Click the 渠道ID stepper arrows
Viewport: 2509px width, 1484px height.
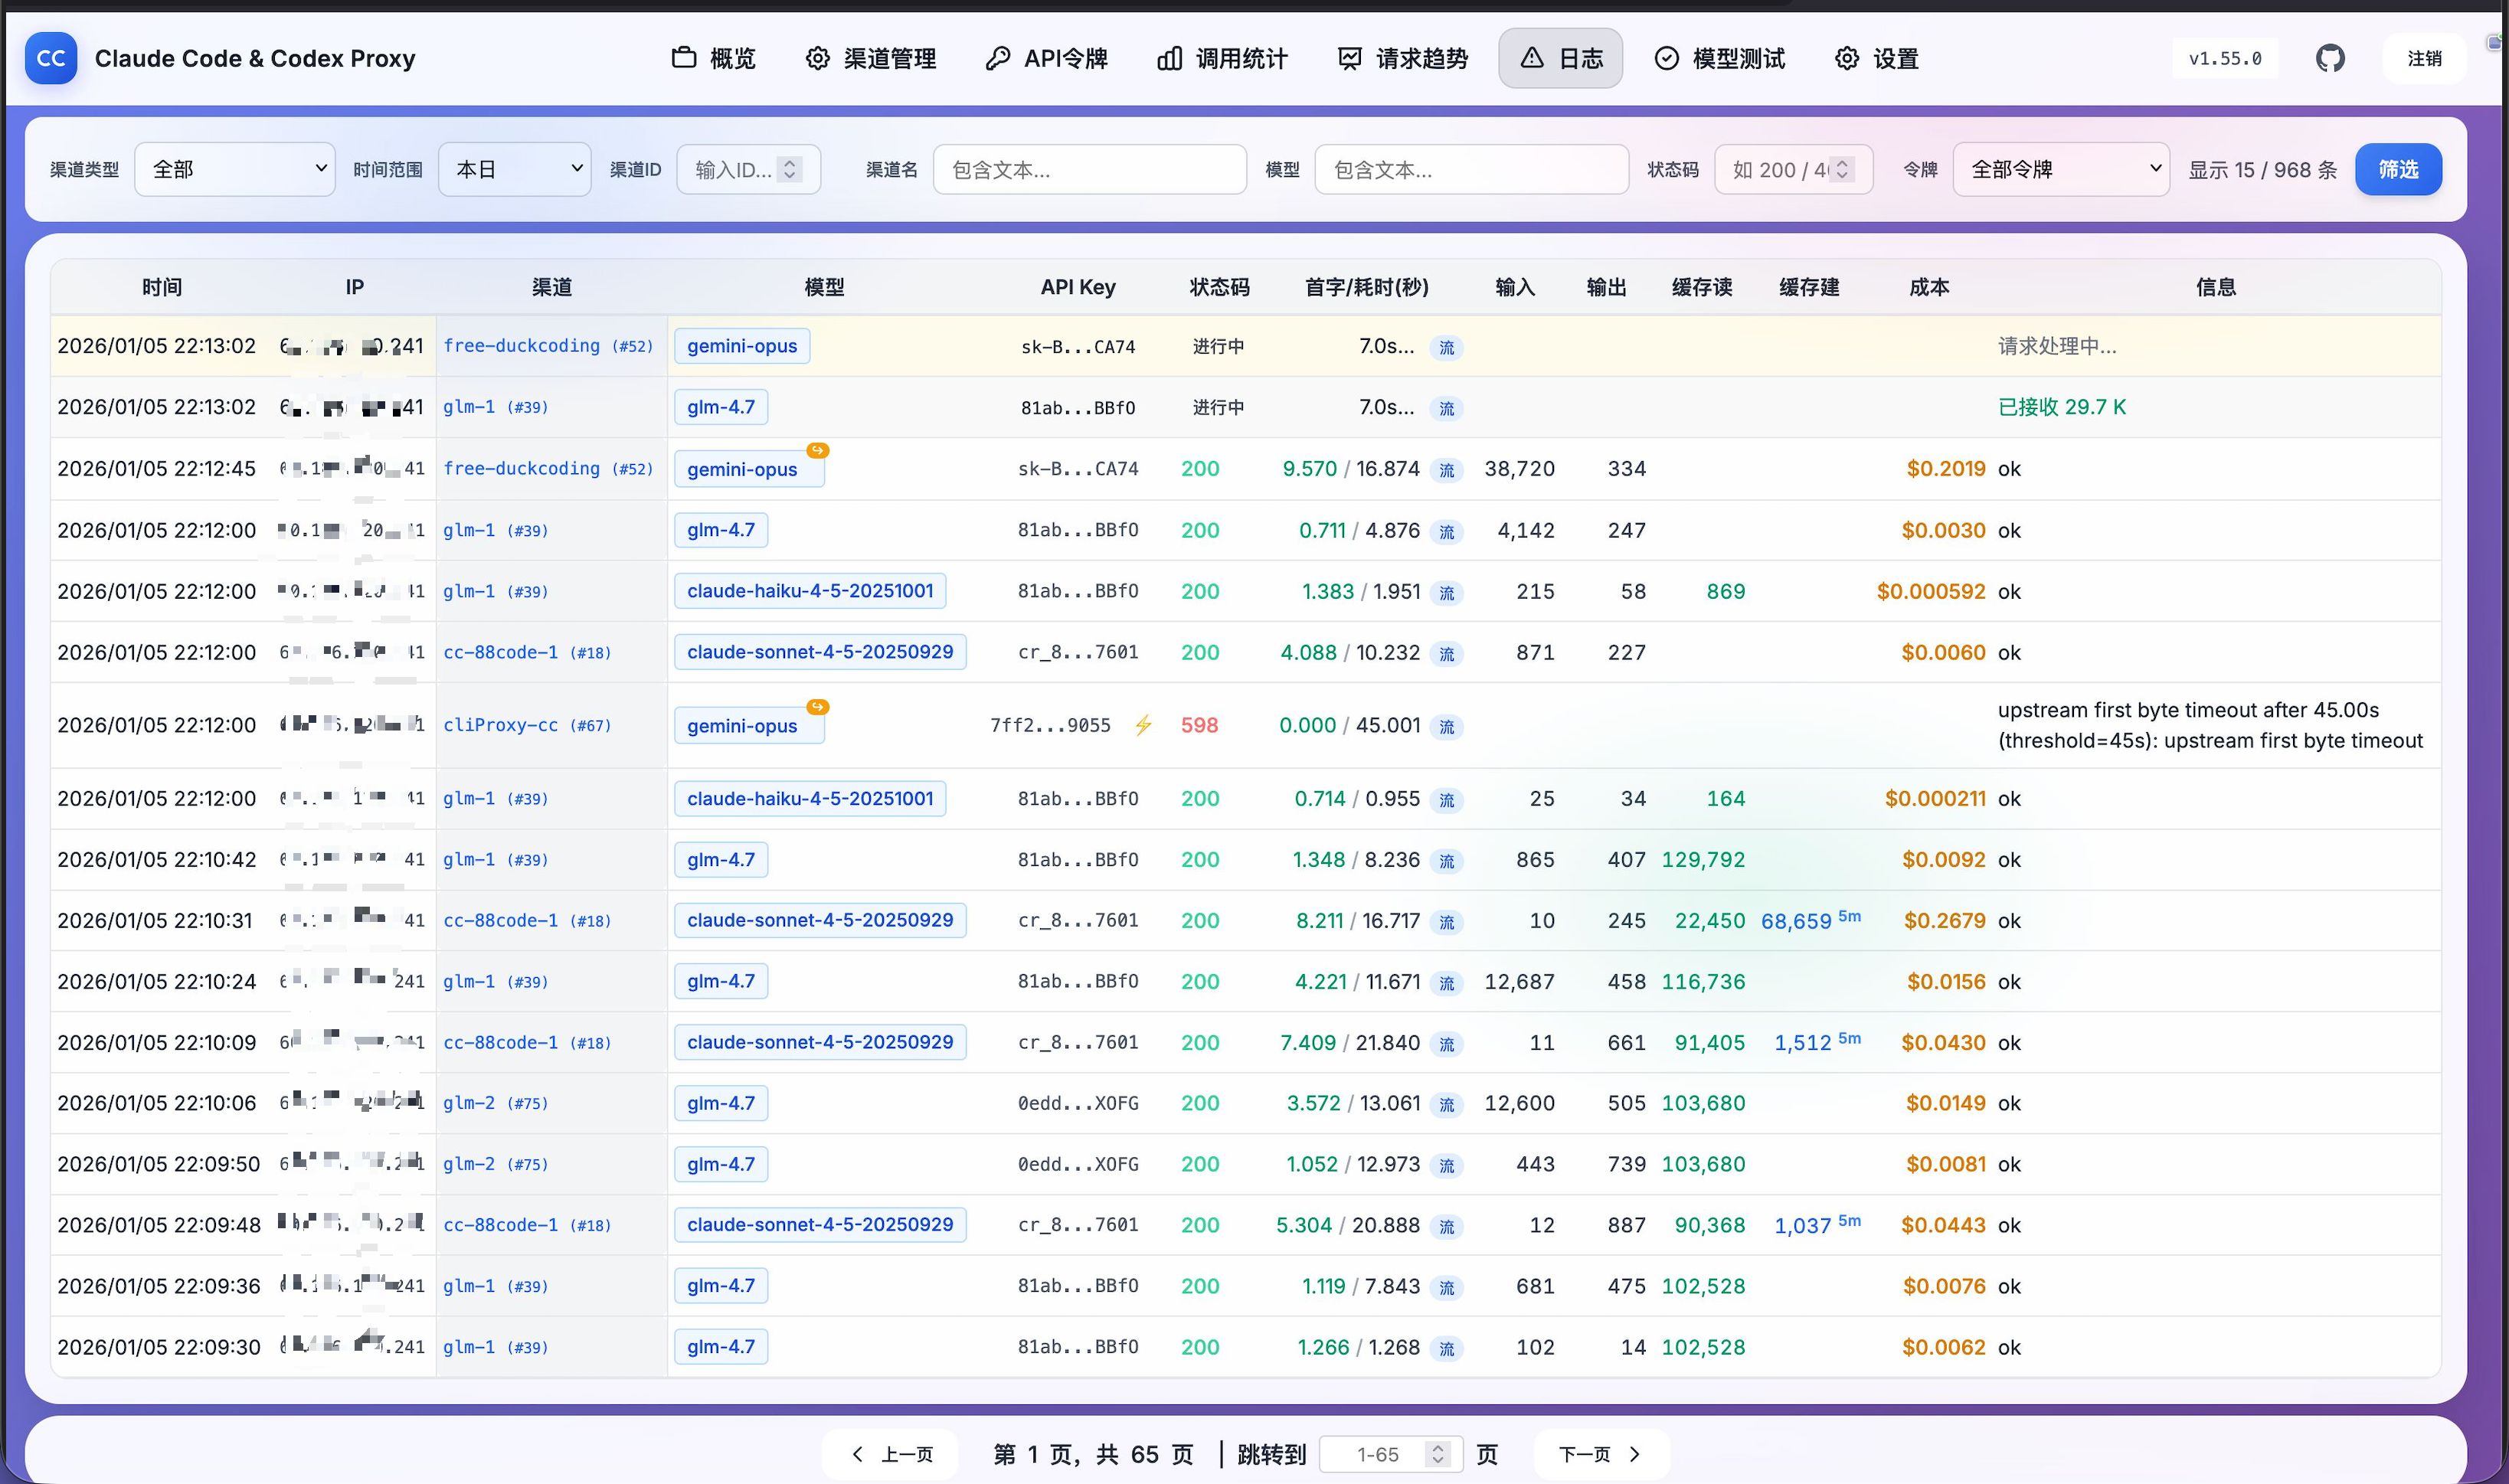point(790,169)
